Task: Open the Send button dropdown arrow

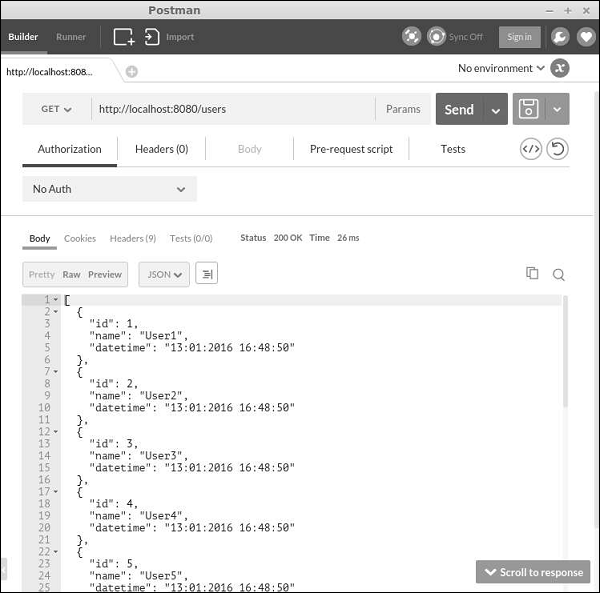Action: tap(496, 110)
